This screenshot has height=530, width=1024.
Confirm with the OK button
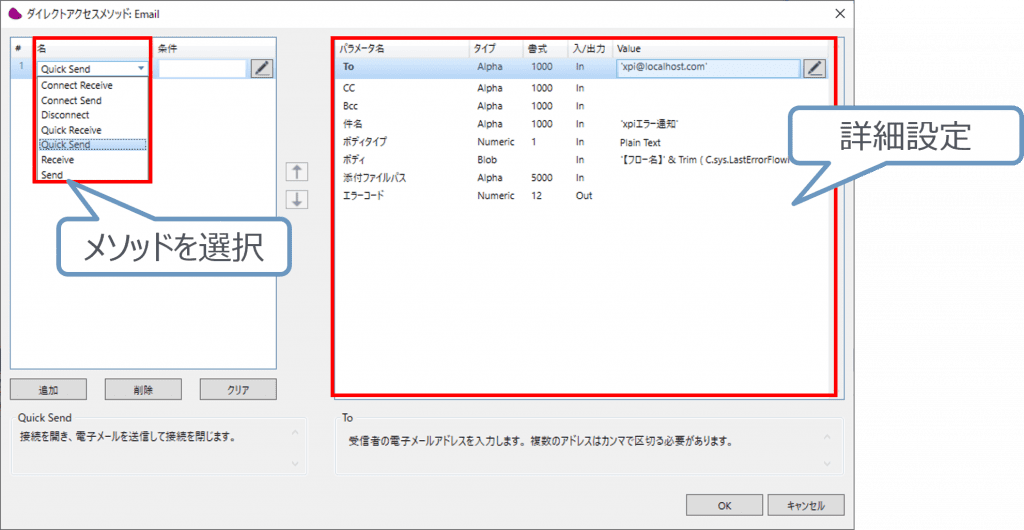click(x=724, y=504)
